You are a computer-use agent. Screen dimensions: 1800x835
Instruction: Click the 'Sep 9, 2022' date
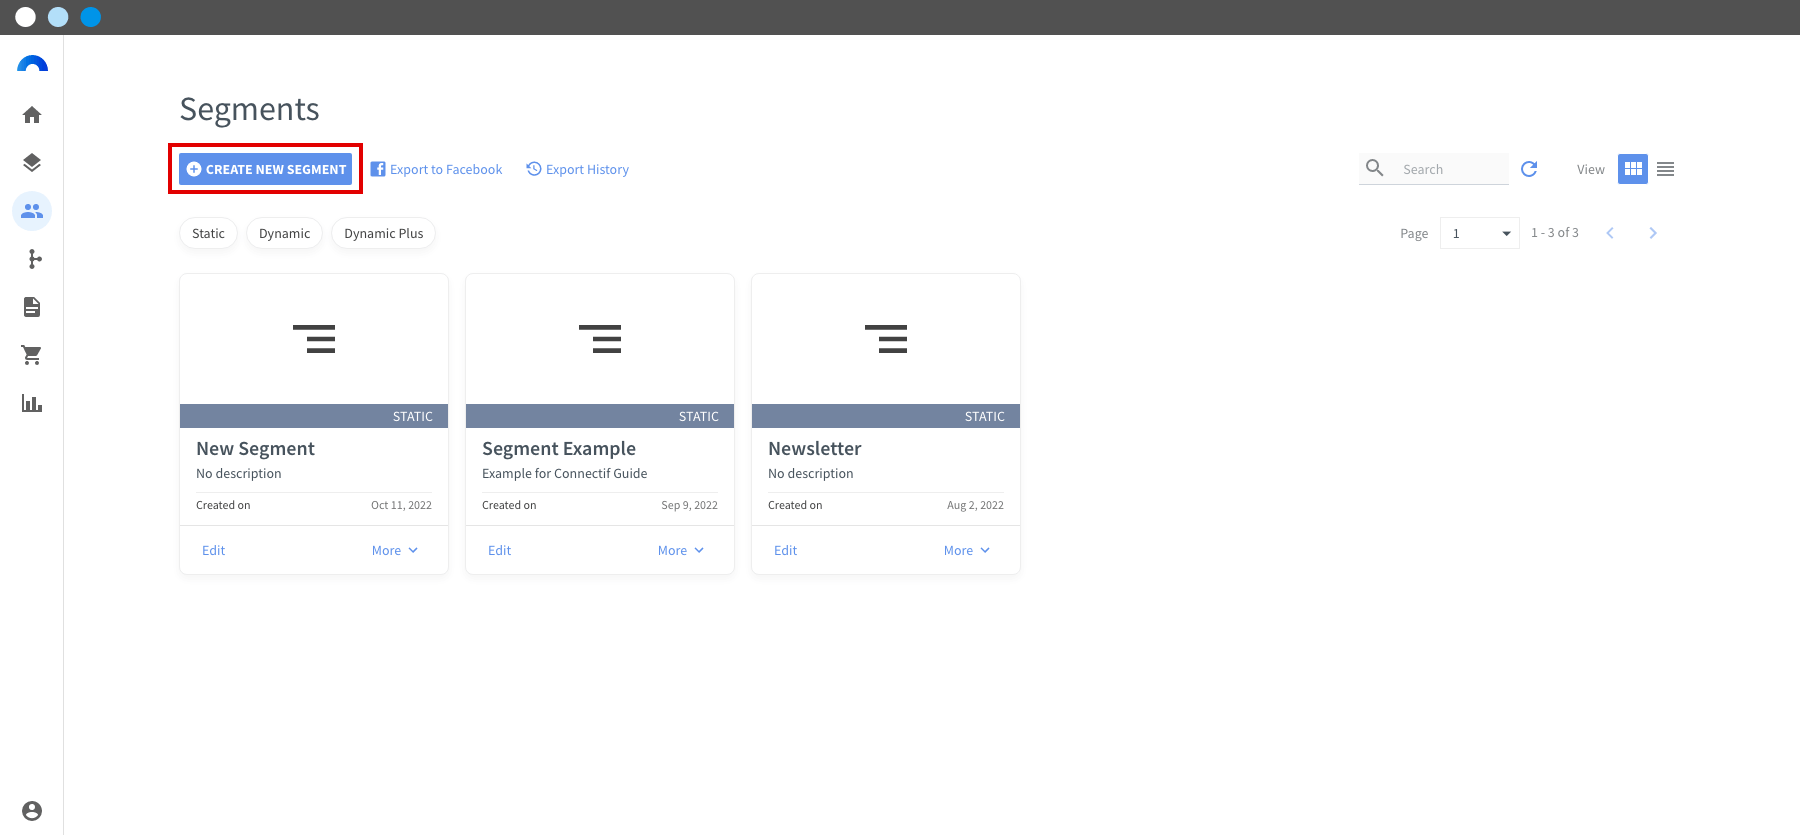[x=689, y=505]
